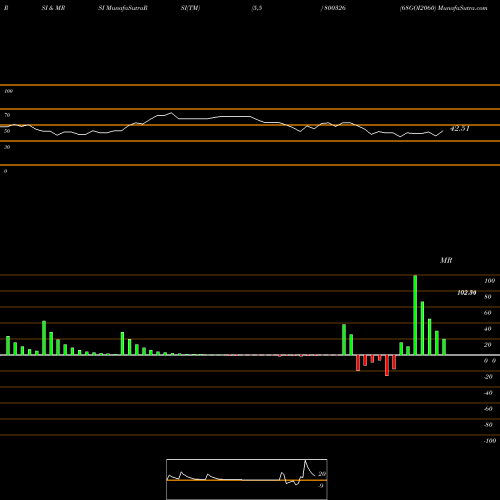Click the 60 label on MR axis
The image size is (500, 500).
point(488,313)
